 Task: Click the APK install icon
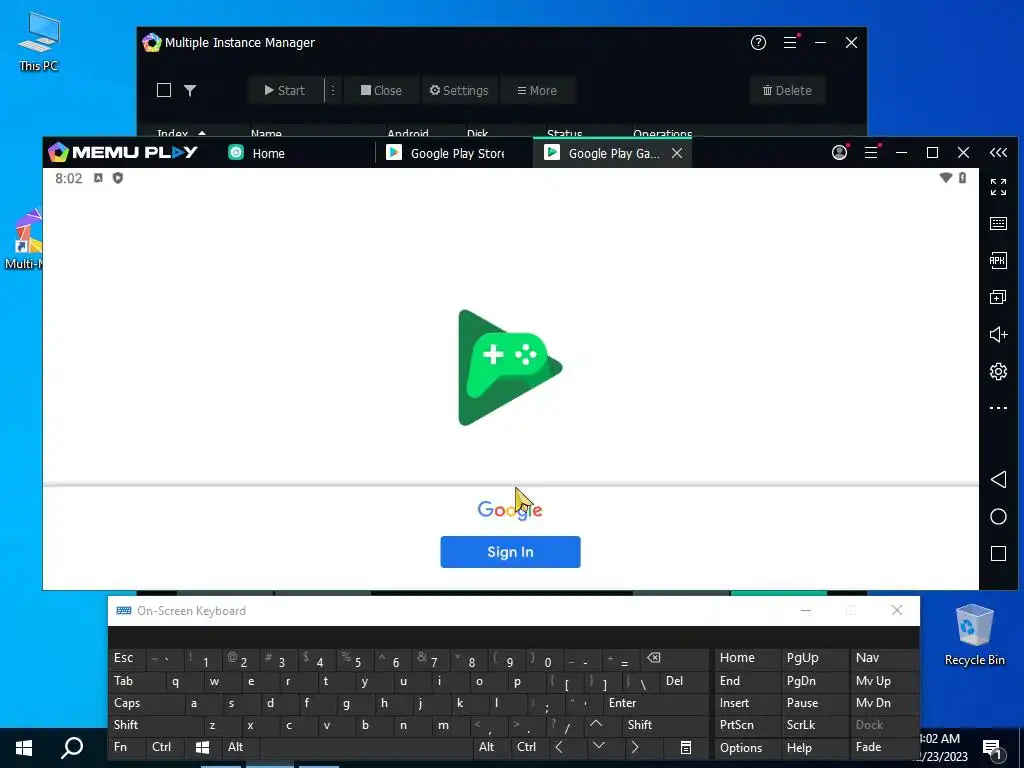tap(998, 261)
